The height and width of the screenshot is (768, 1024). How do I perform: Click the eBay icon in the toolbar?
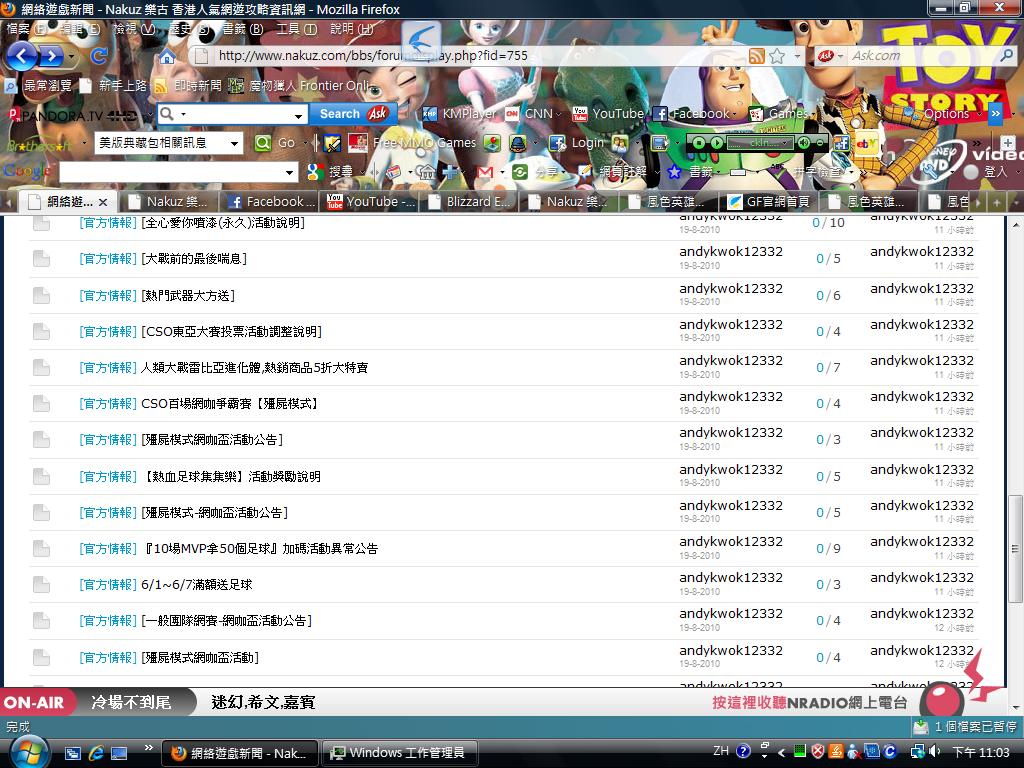pos(867,143)
